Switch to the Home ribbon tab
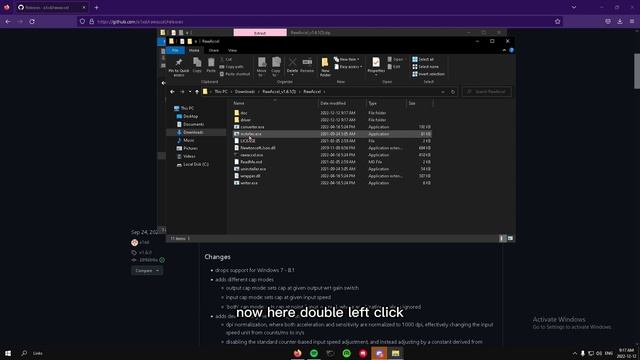 pos(194,50)
